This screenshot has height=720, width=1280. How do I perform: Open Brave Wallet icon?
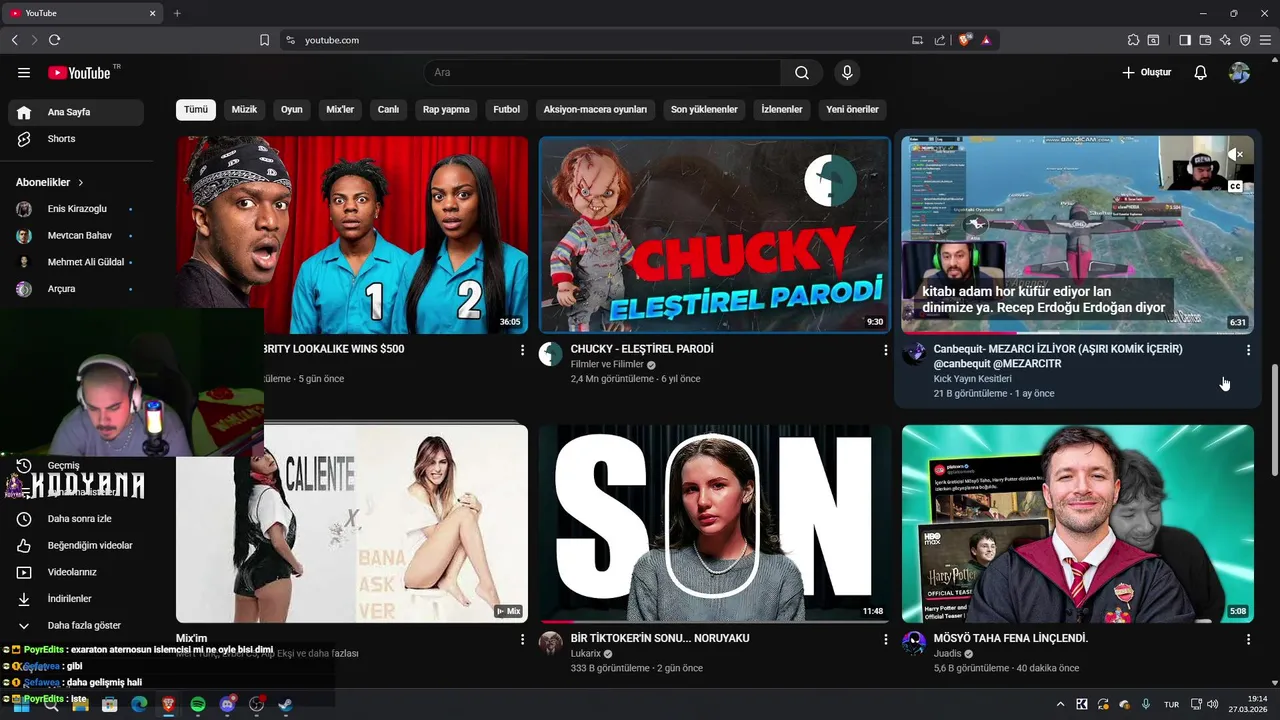pos(1205,40)
